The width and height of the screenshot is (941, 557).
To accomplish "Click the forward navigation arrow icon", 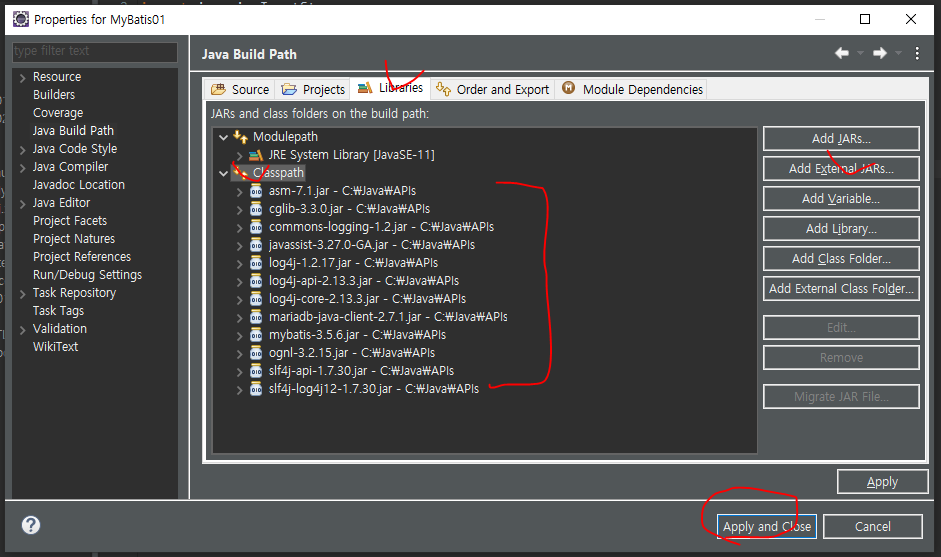I will (x=880, y=53).
